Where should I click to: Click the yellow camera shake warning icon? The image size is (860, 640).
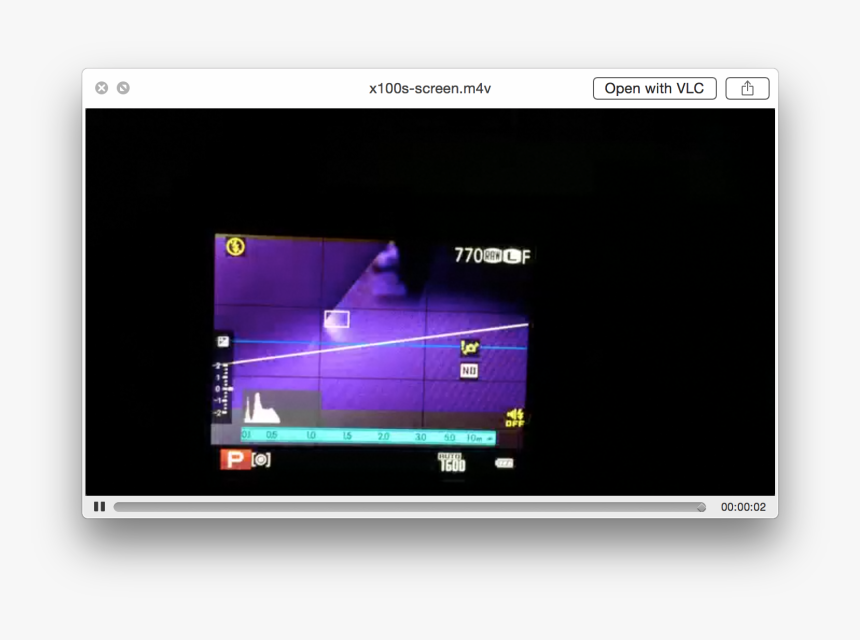[x=469, y=348]
